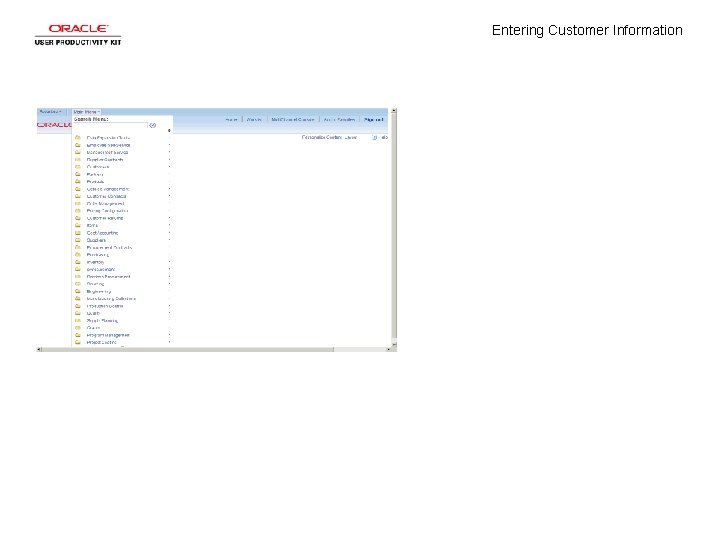Click the vertical scrollbar up arrow
Viewport: 720px width, 540px height.
[x=394, y=111]
